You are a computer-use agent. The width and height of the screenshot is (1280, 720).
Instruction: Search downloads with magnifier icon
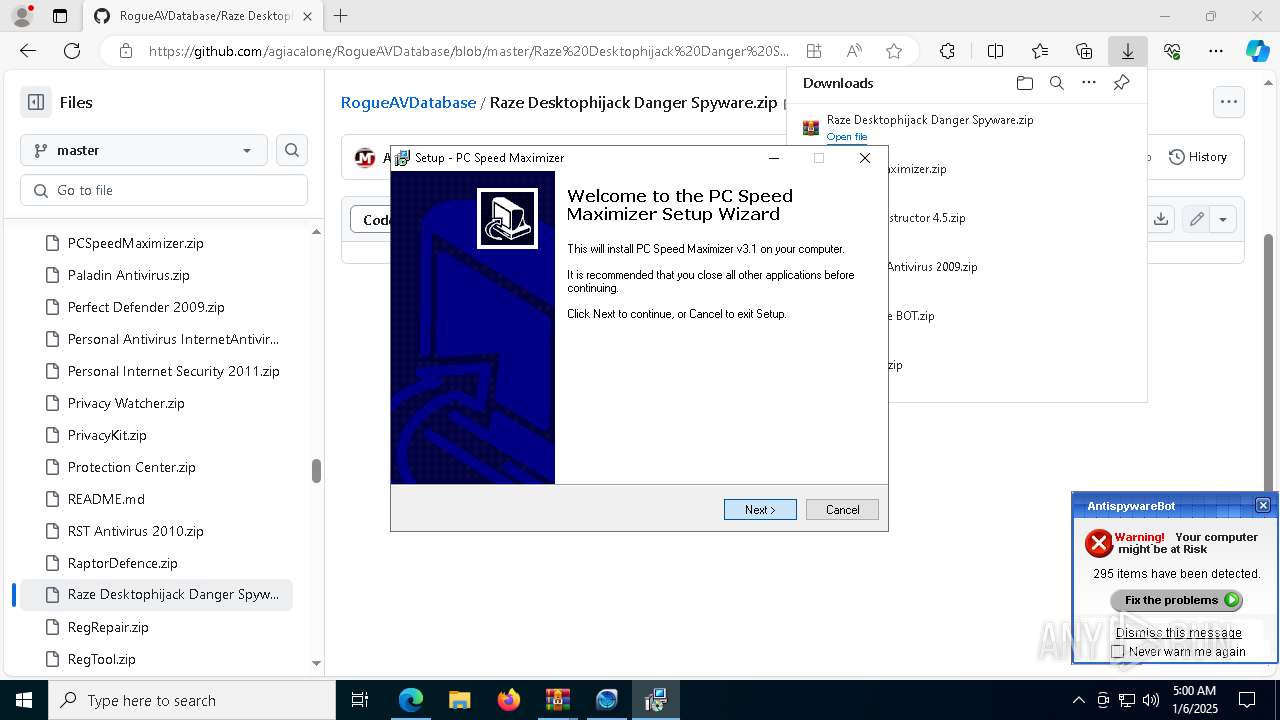tap(1056, 83)
